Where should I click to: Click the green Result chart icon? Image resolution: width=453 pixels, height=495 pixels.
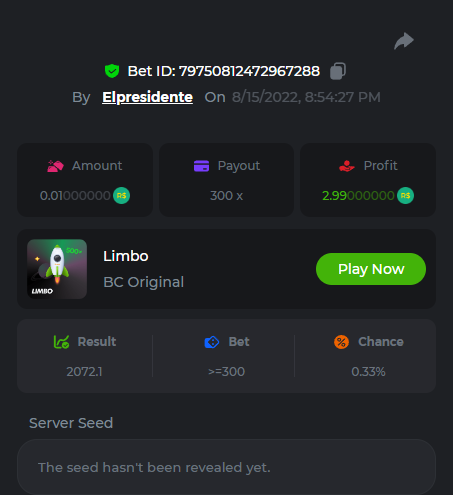[61, 342]
